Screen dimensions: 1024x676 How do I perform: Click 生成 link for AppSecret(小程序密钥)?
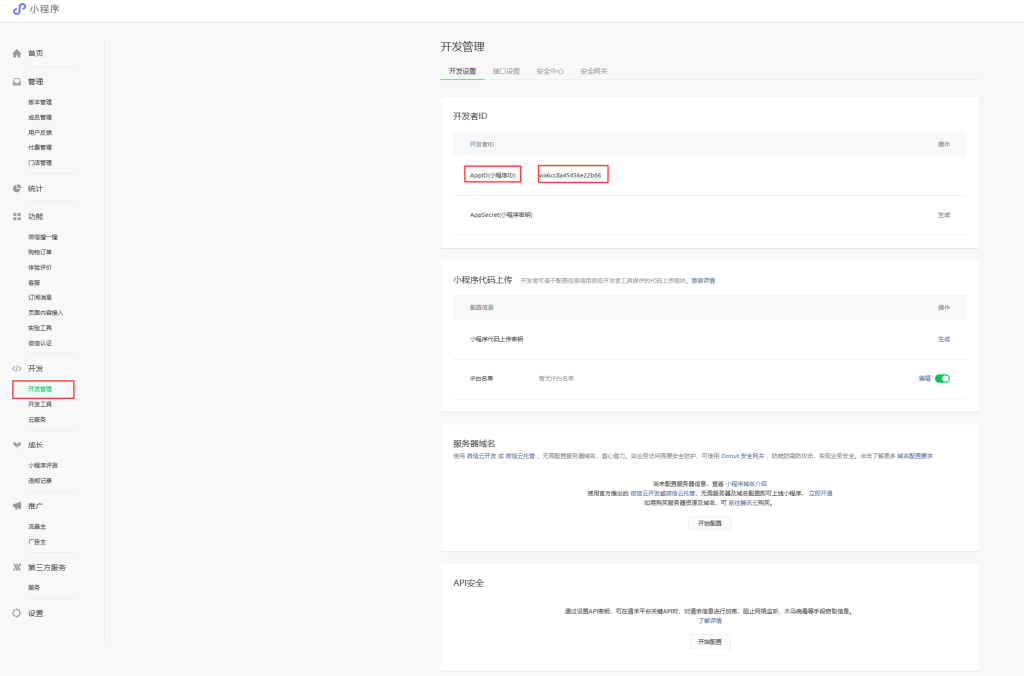tap(943, 215)
